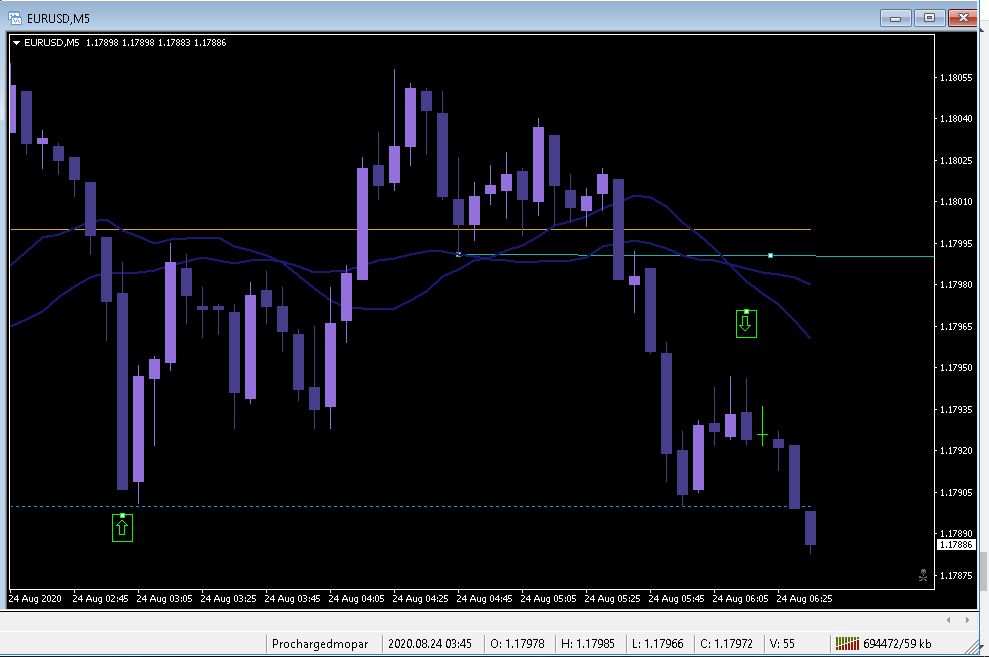Click the teal trend line's right anchor point
Screen dimensions: 989x657
pos(770,255)
